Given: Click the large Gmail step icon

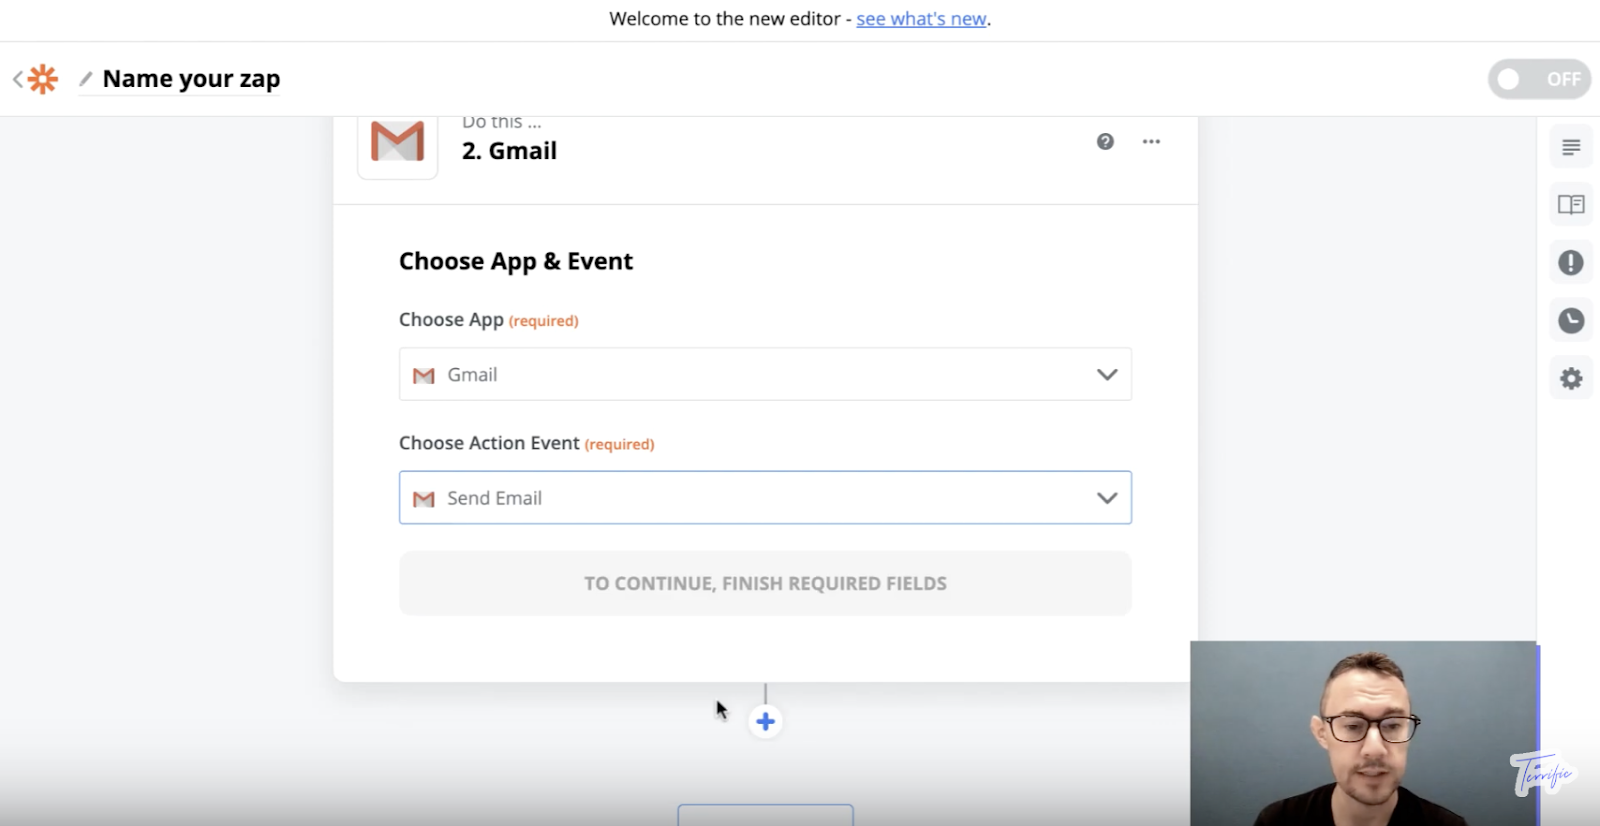Looking at the screenshot, I should [397, 142].
